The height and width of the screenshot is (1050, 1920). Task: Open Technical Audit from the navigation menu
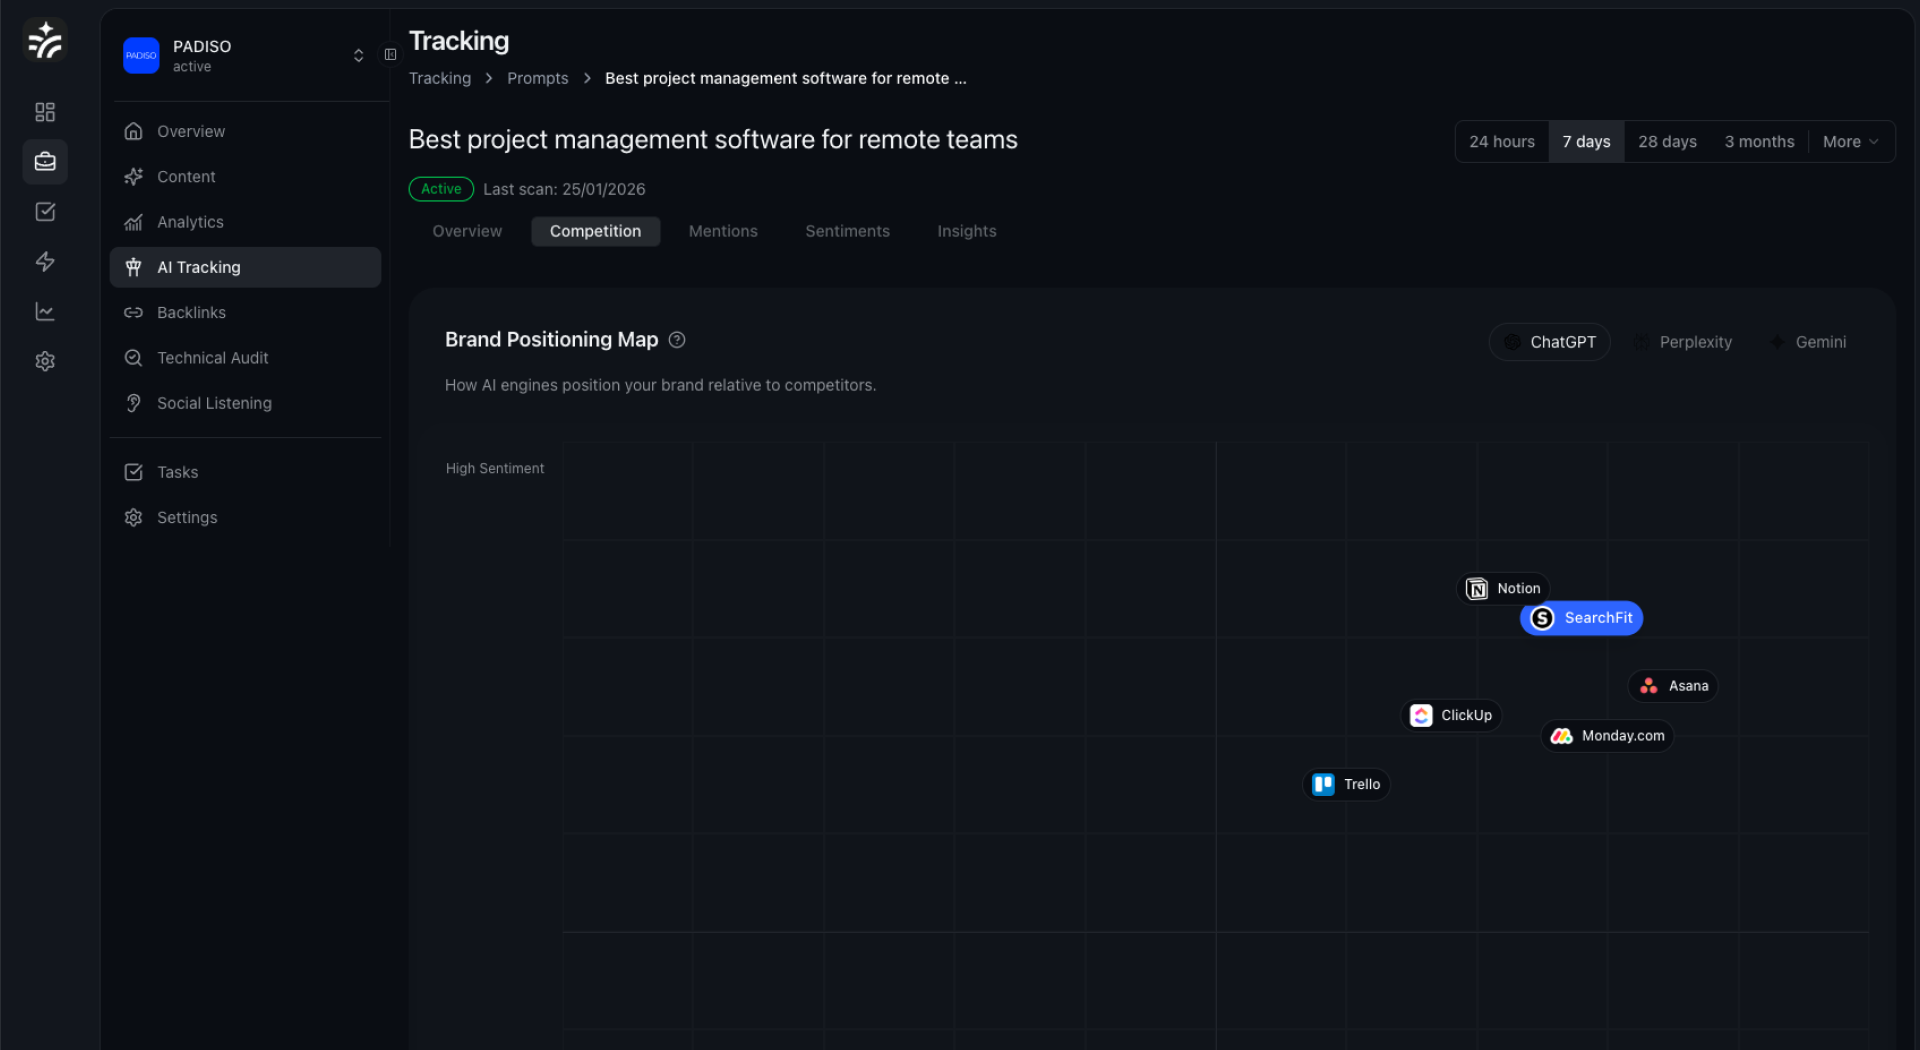coord(212,357)
